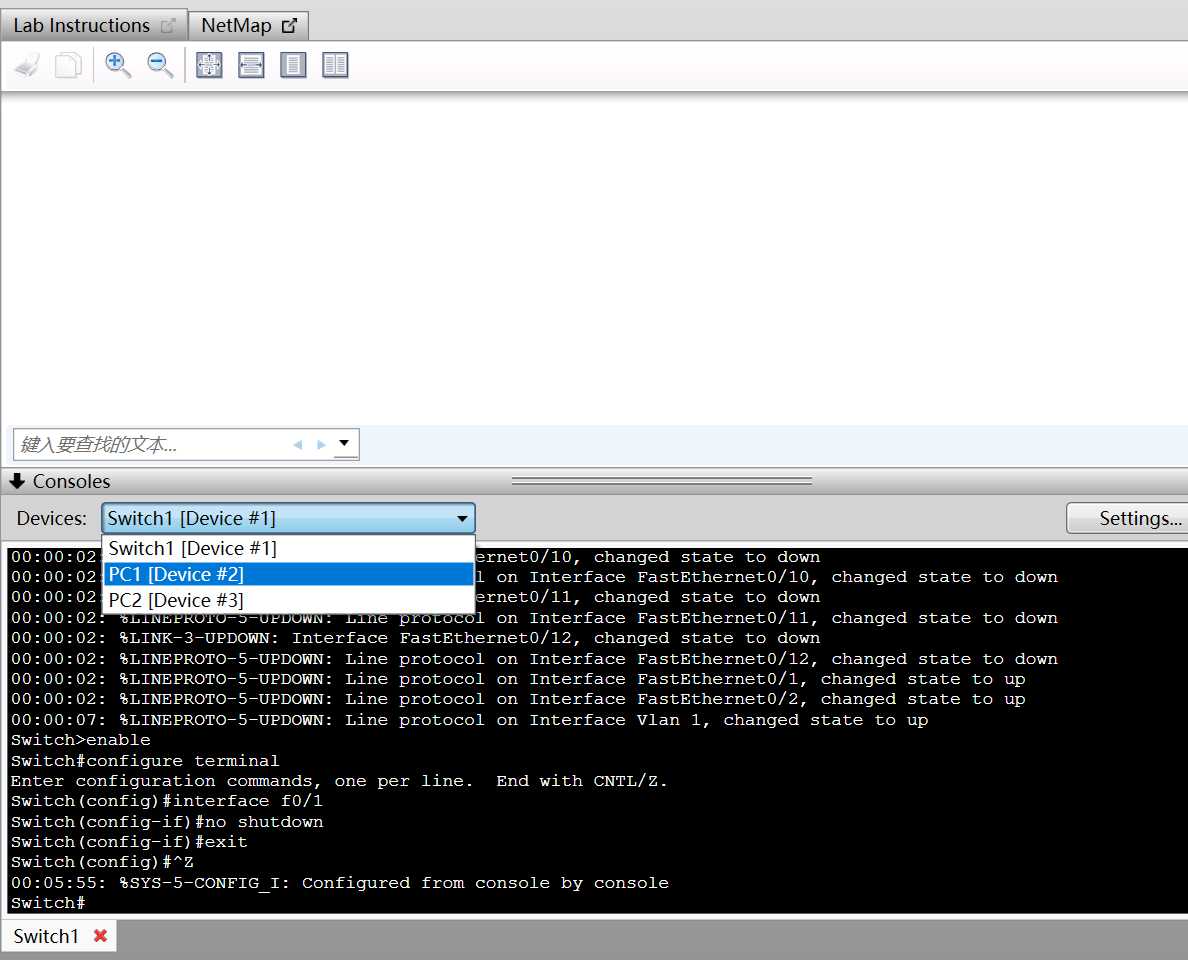
Task: Click the 'no shutdown' command line
Action: [167, 822]
